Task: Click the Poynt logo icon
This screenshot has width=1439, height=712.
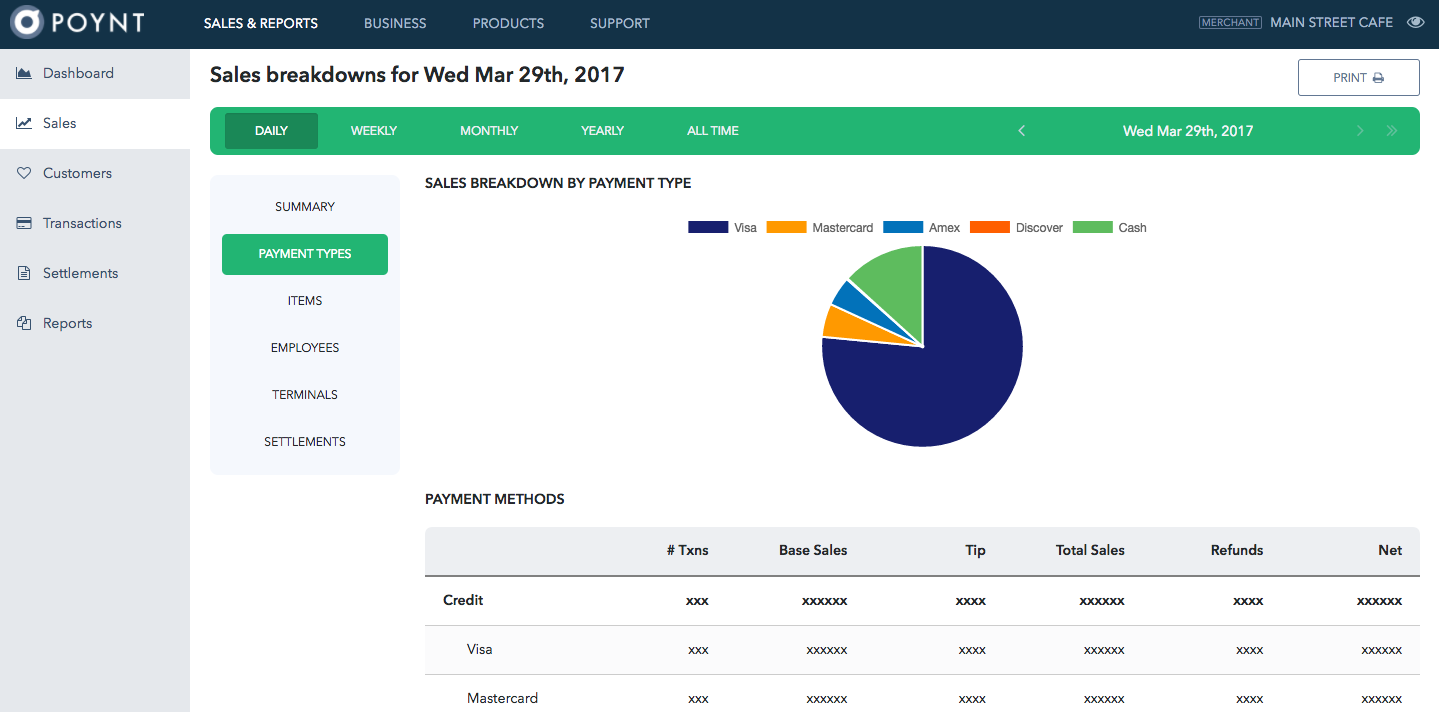Action: [x=26, y=23]
